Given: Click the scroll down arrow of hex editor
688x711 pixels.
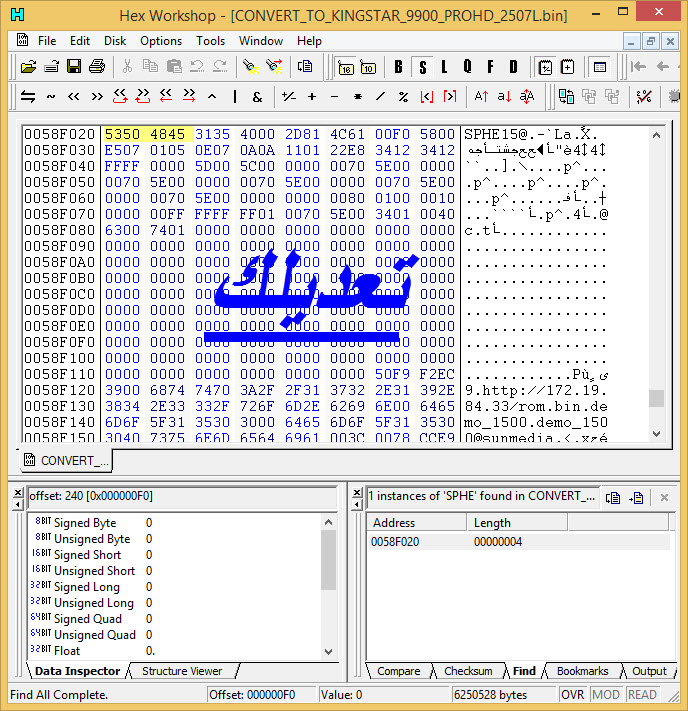Looking at the screenshot, I should pos(656,433).
